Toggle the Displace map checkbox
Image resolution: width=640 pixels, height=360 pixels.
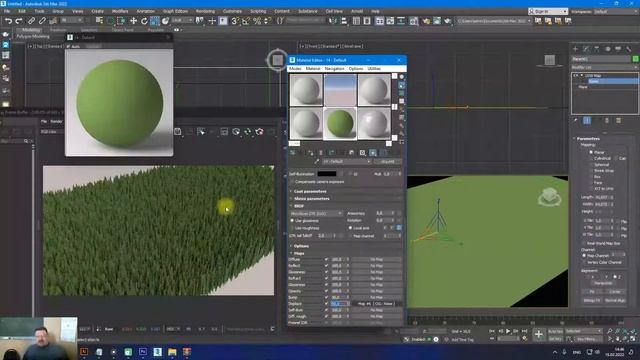click(x=327, y=304)
